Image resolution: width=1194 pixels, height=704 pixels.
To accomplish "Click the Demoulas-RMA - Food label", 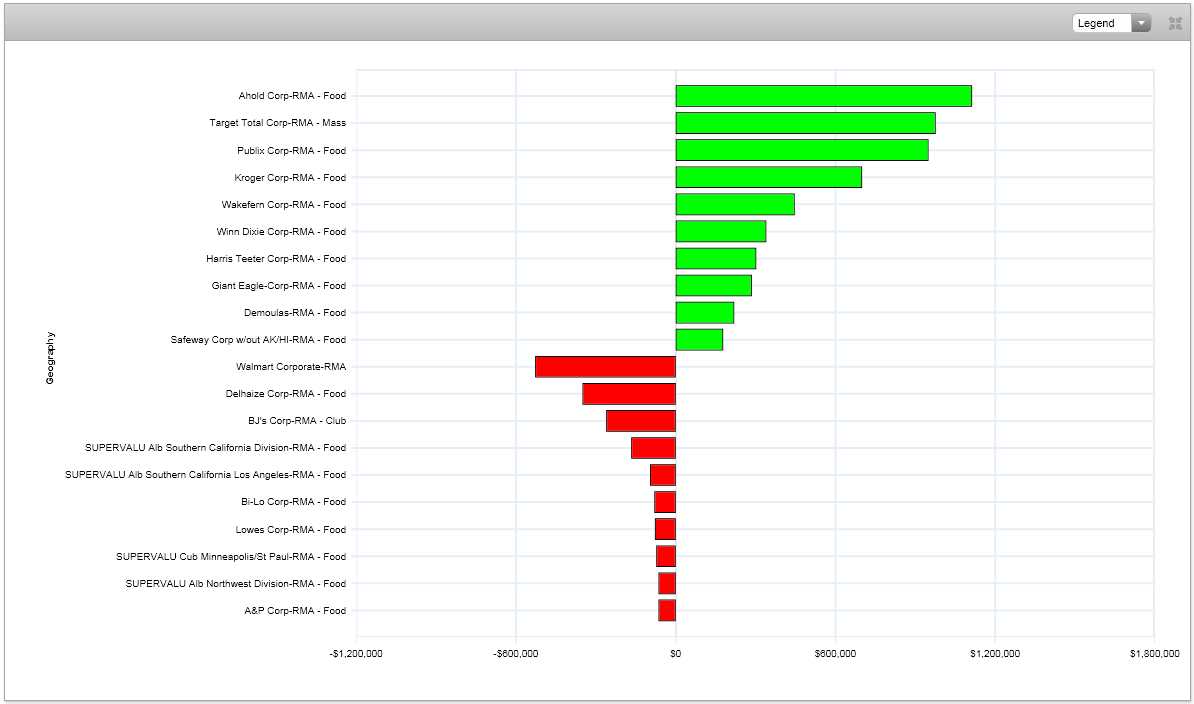I will click(294, 313).
